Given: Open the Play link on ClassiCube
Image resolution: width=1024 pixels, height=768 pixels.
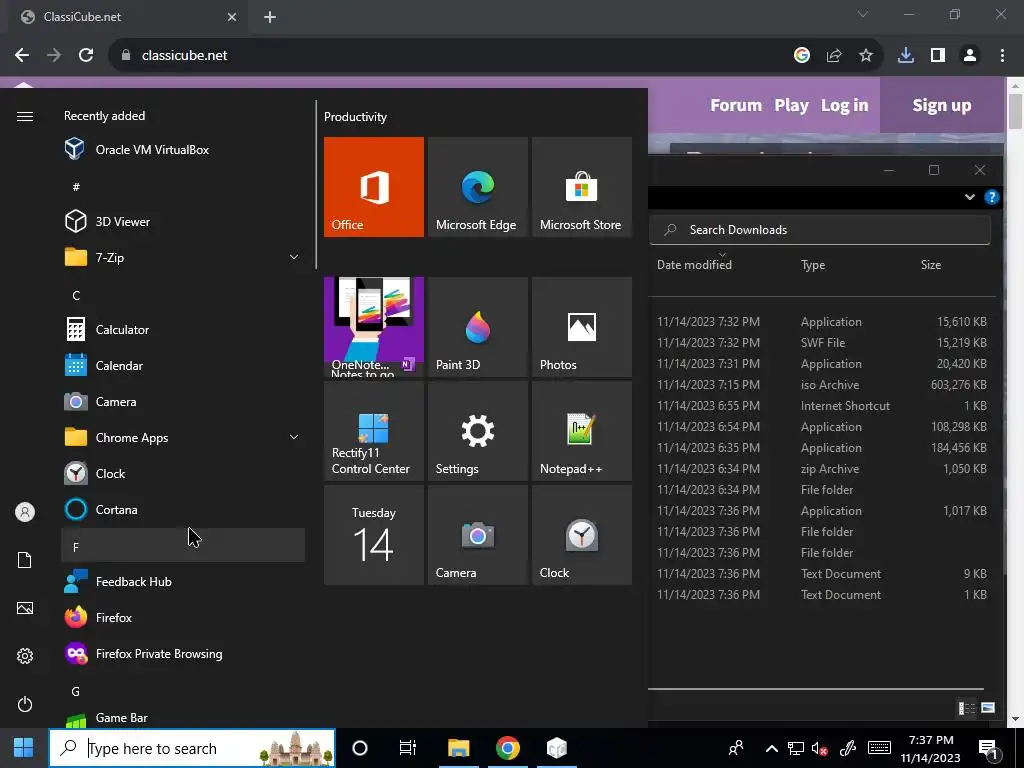Looking at the screenshot, I should (x=792, y=105).
